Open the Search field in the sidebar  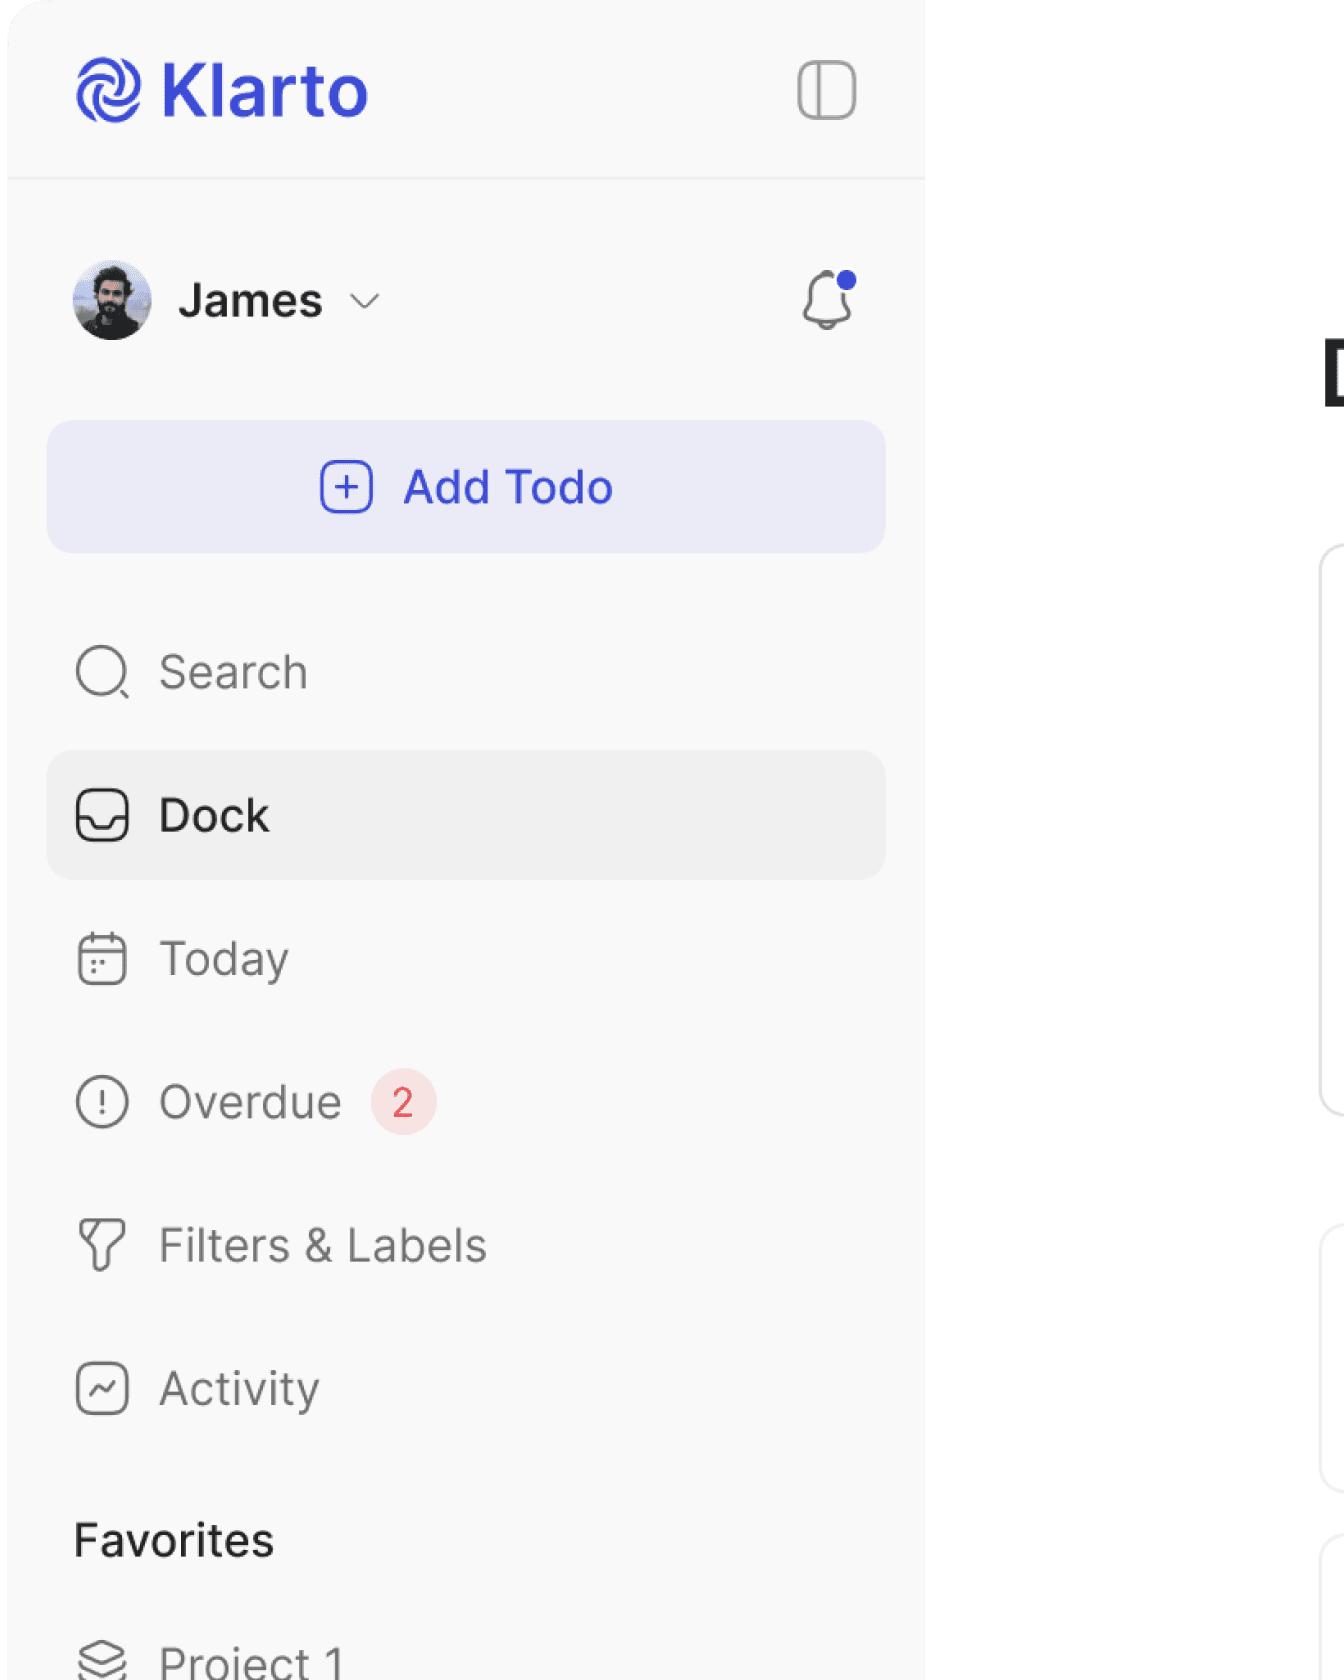(x=233, y=672)
